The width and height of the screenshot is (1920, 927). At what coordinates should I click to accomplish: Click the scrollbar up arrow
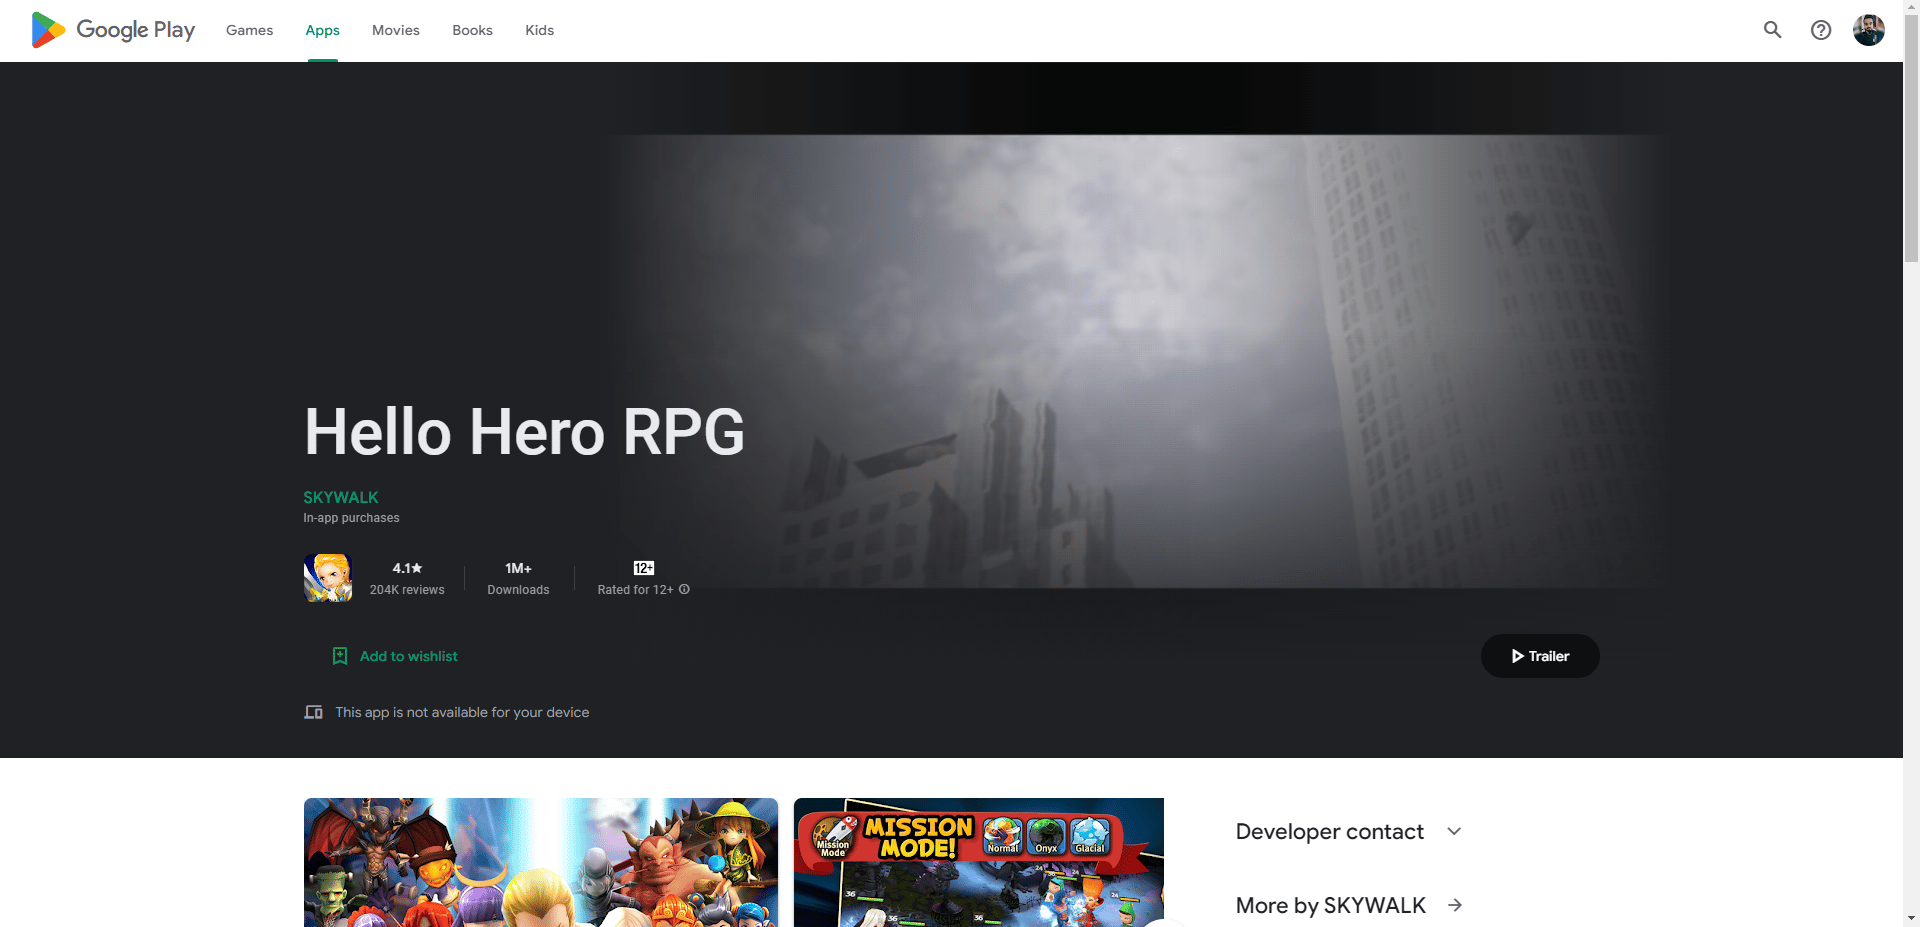1911,7
